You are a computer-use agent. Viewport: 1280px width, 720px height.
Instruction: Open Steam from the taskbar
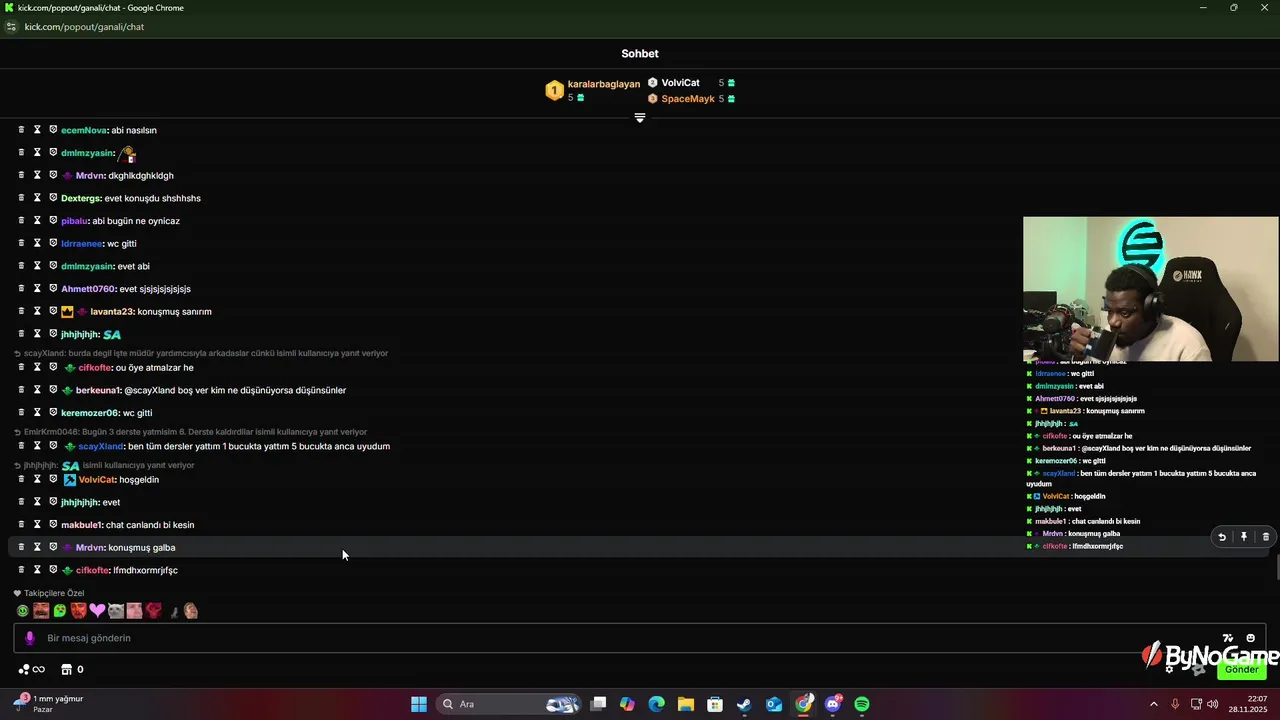click(744, 704)
